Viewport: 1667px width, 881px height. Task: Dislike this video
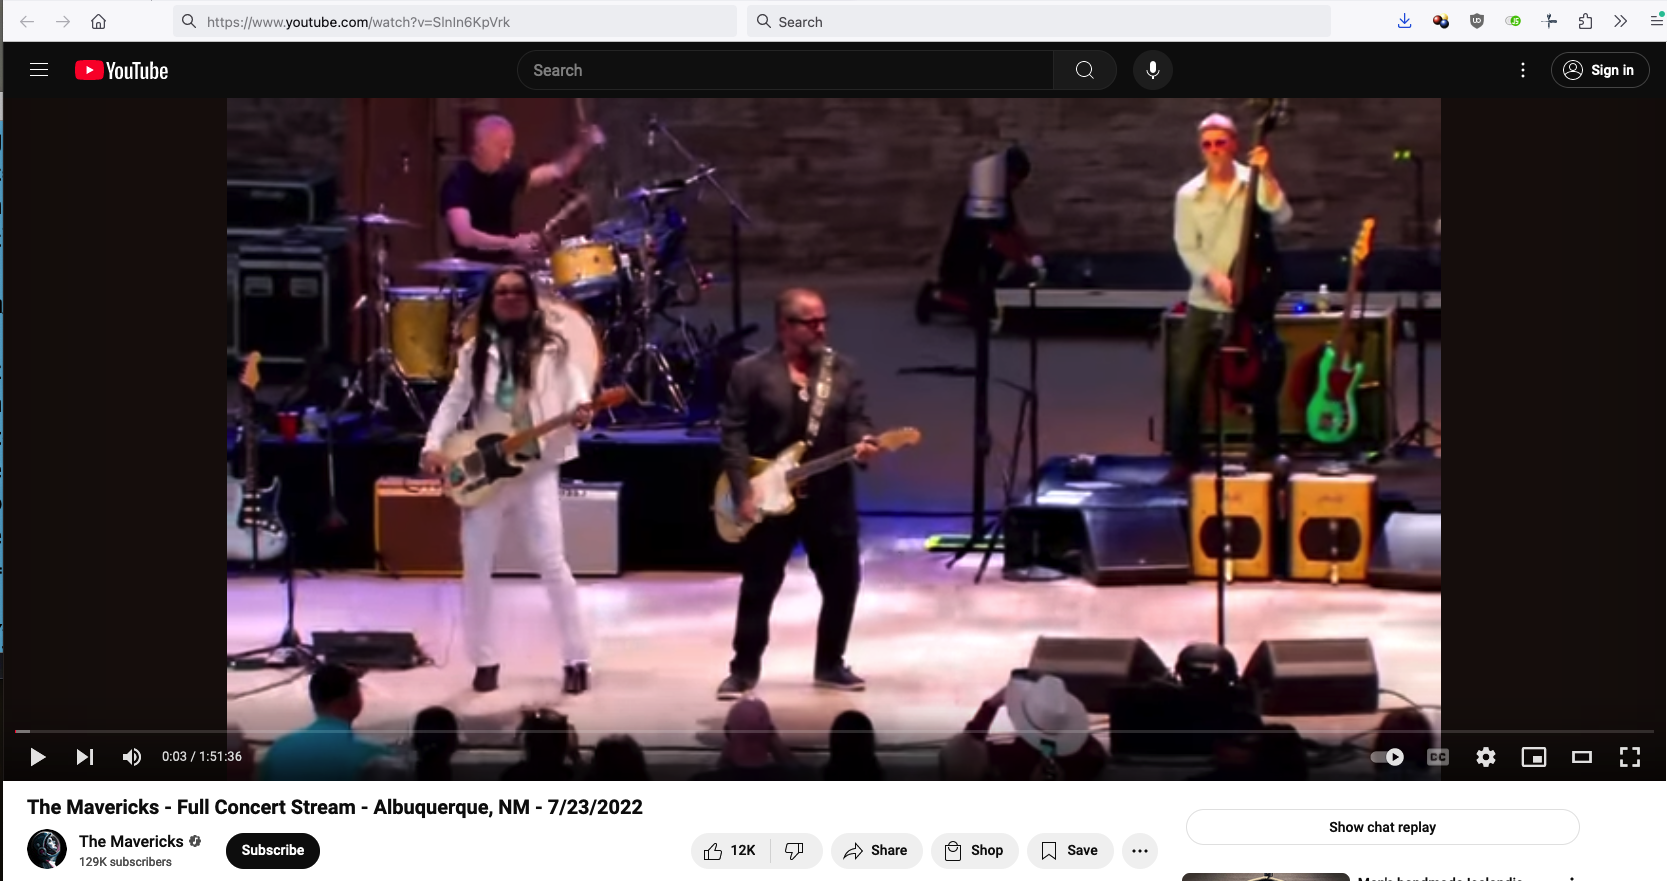click(x=795, y=851)
